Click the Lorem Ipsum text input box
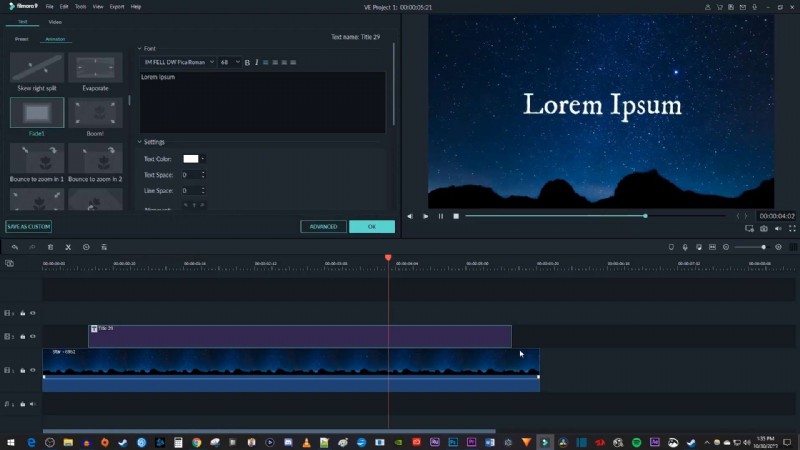 click(263, 102)
